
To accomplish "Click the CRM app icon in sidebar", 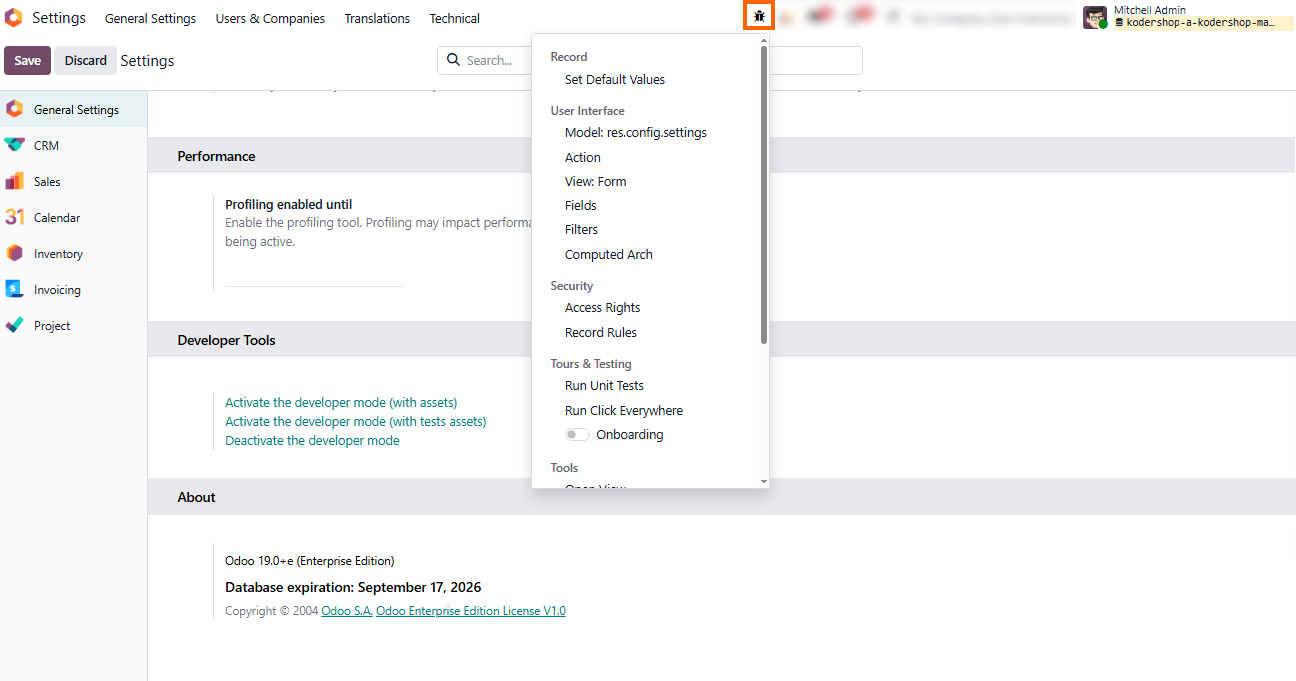I will coord(14,145).
